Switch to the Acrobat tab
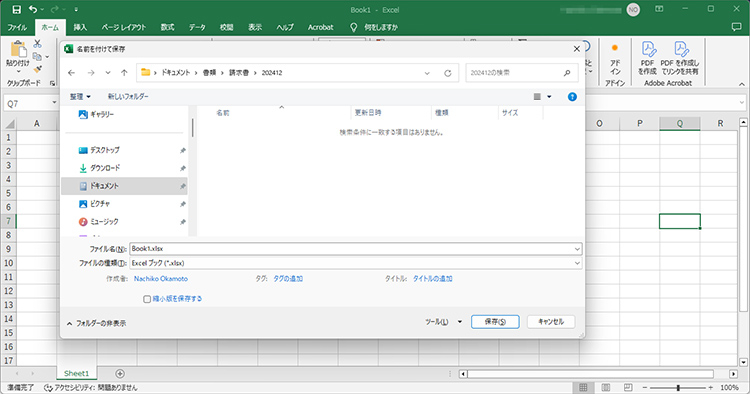The image size is (750, 394). [320, 27]
